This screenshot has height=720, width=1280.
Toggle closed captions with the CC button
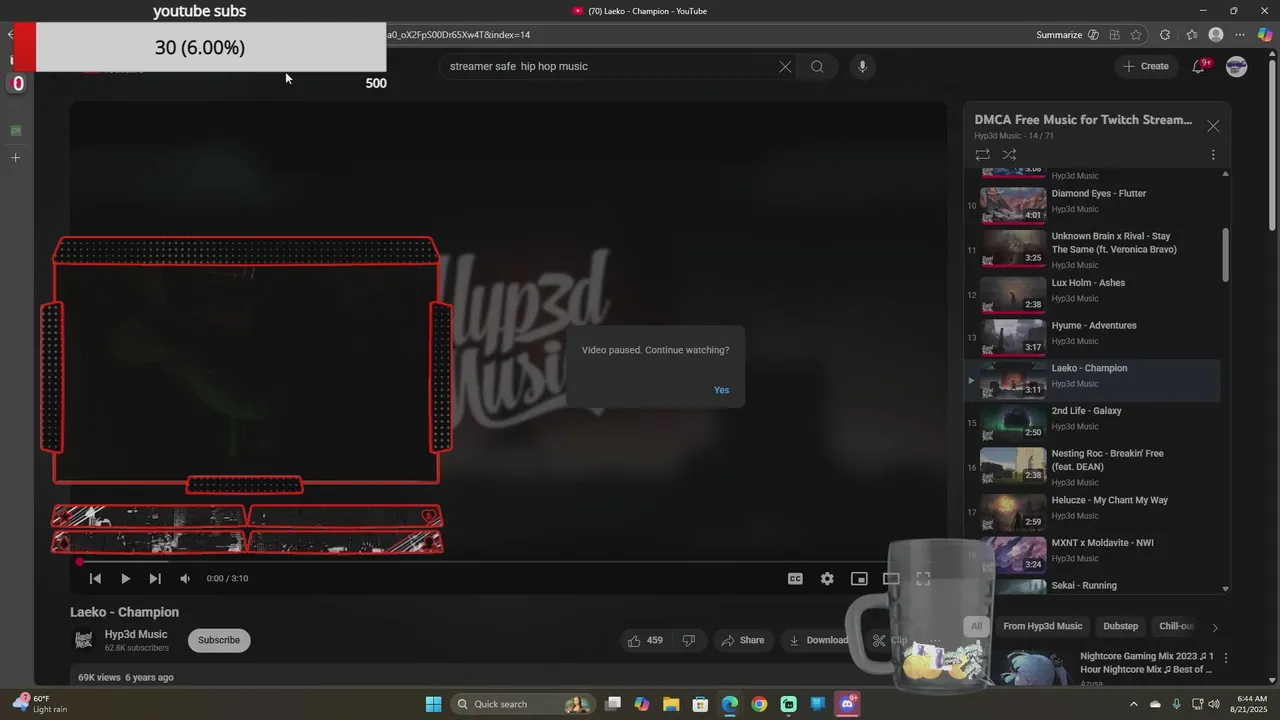[795, 578]
